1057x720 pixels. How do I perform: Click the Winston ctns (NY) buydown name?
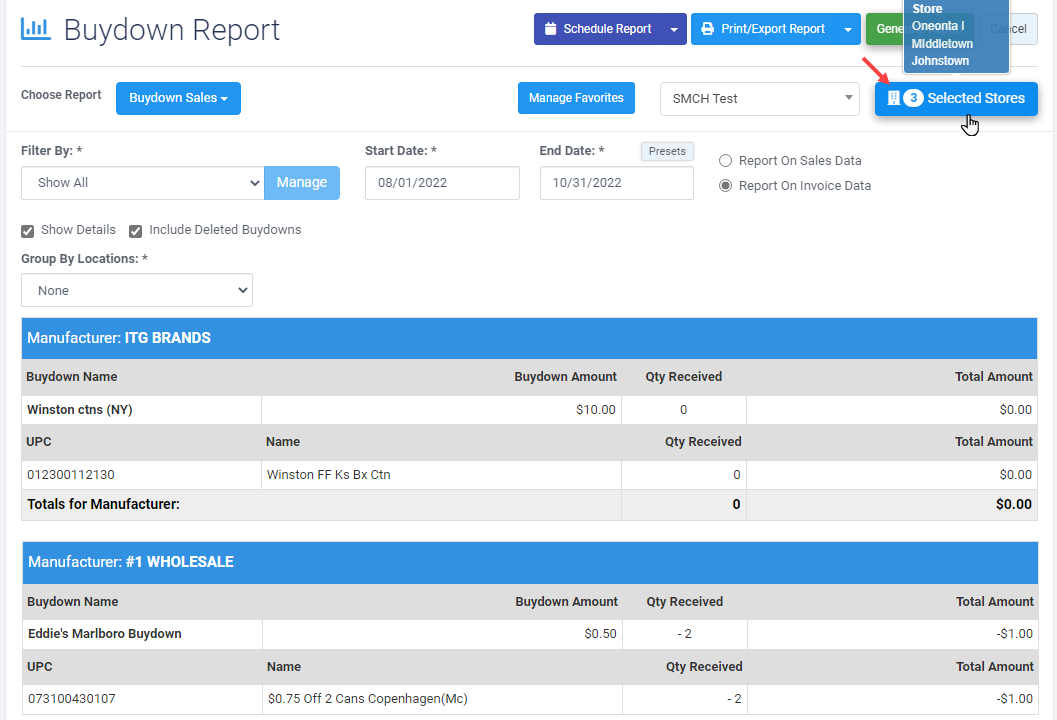point(80,410)
